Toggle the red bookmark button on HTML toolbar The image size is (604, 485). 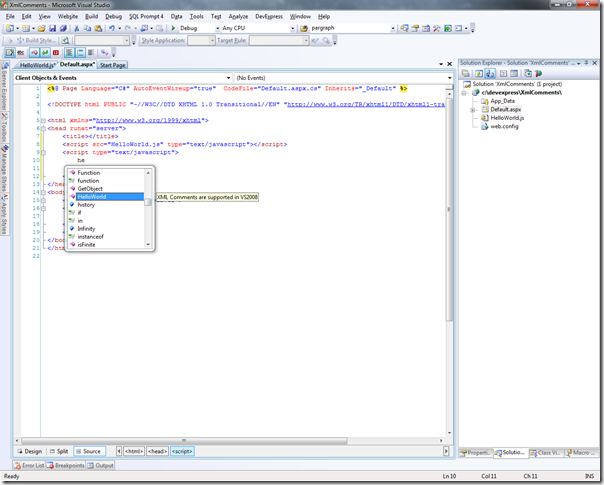(56, 52)
